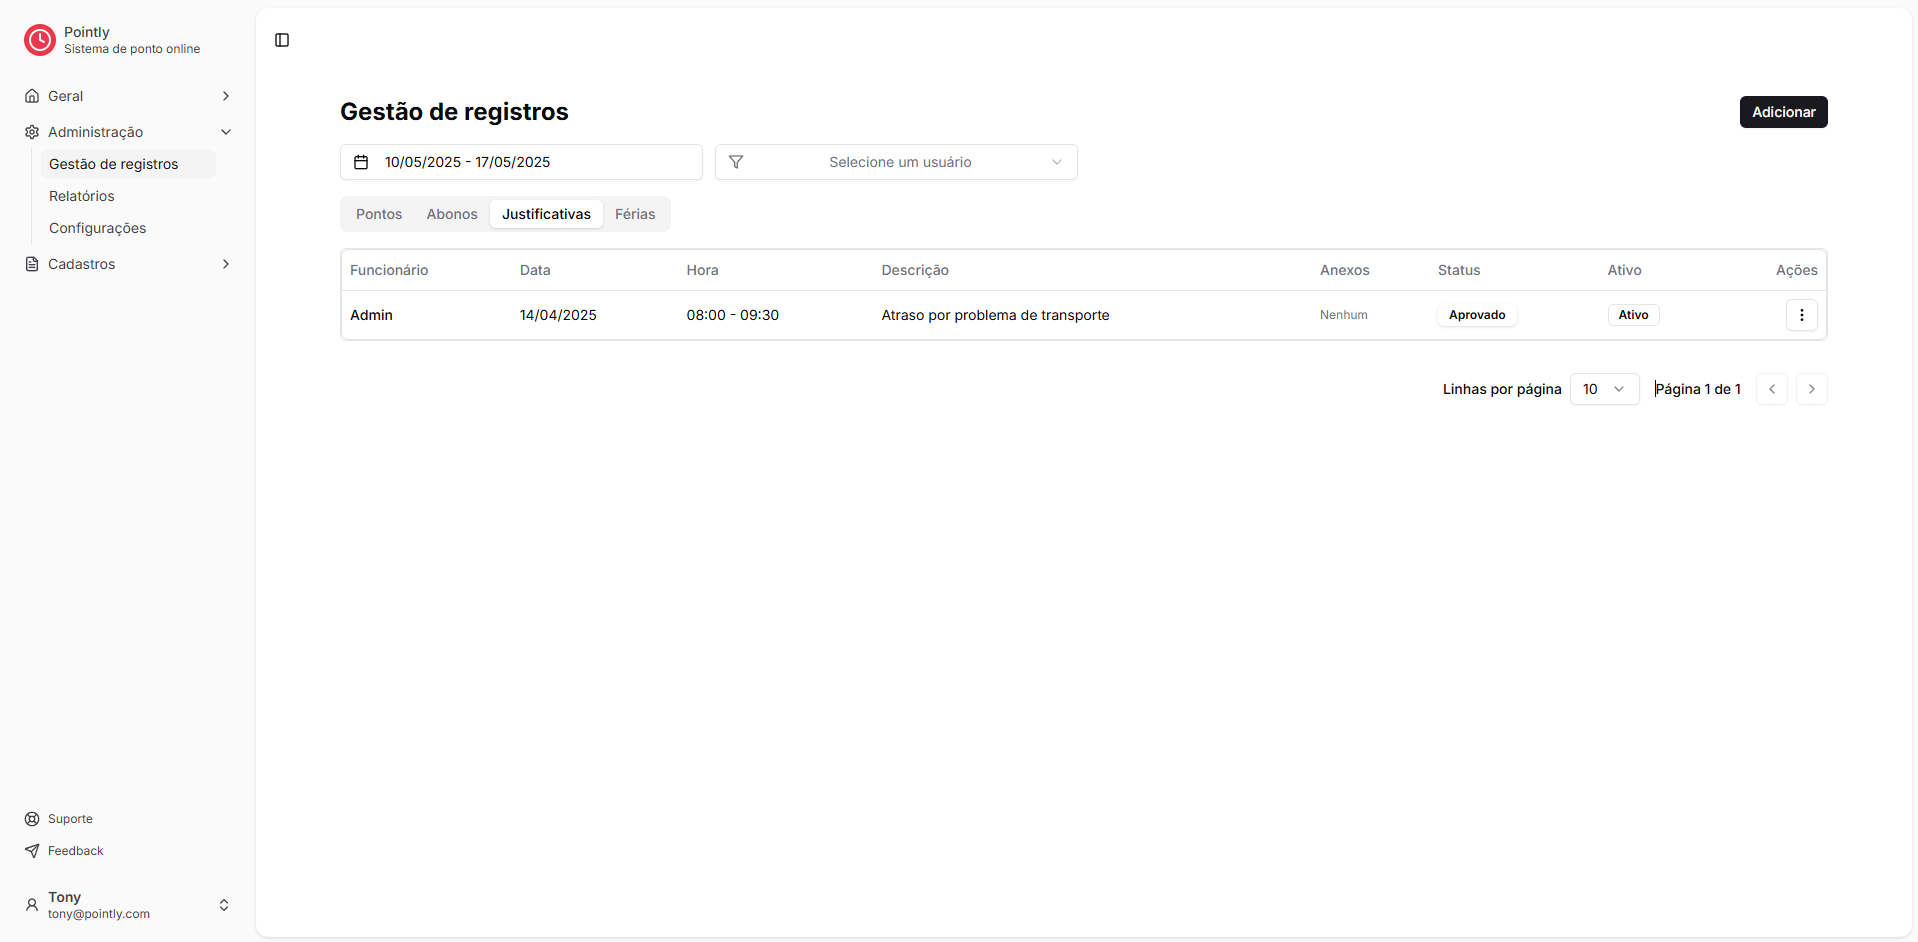Click the Aprovado status badge
Viewport: 1918px width, 942px height.
point(1477,314)
